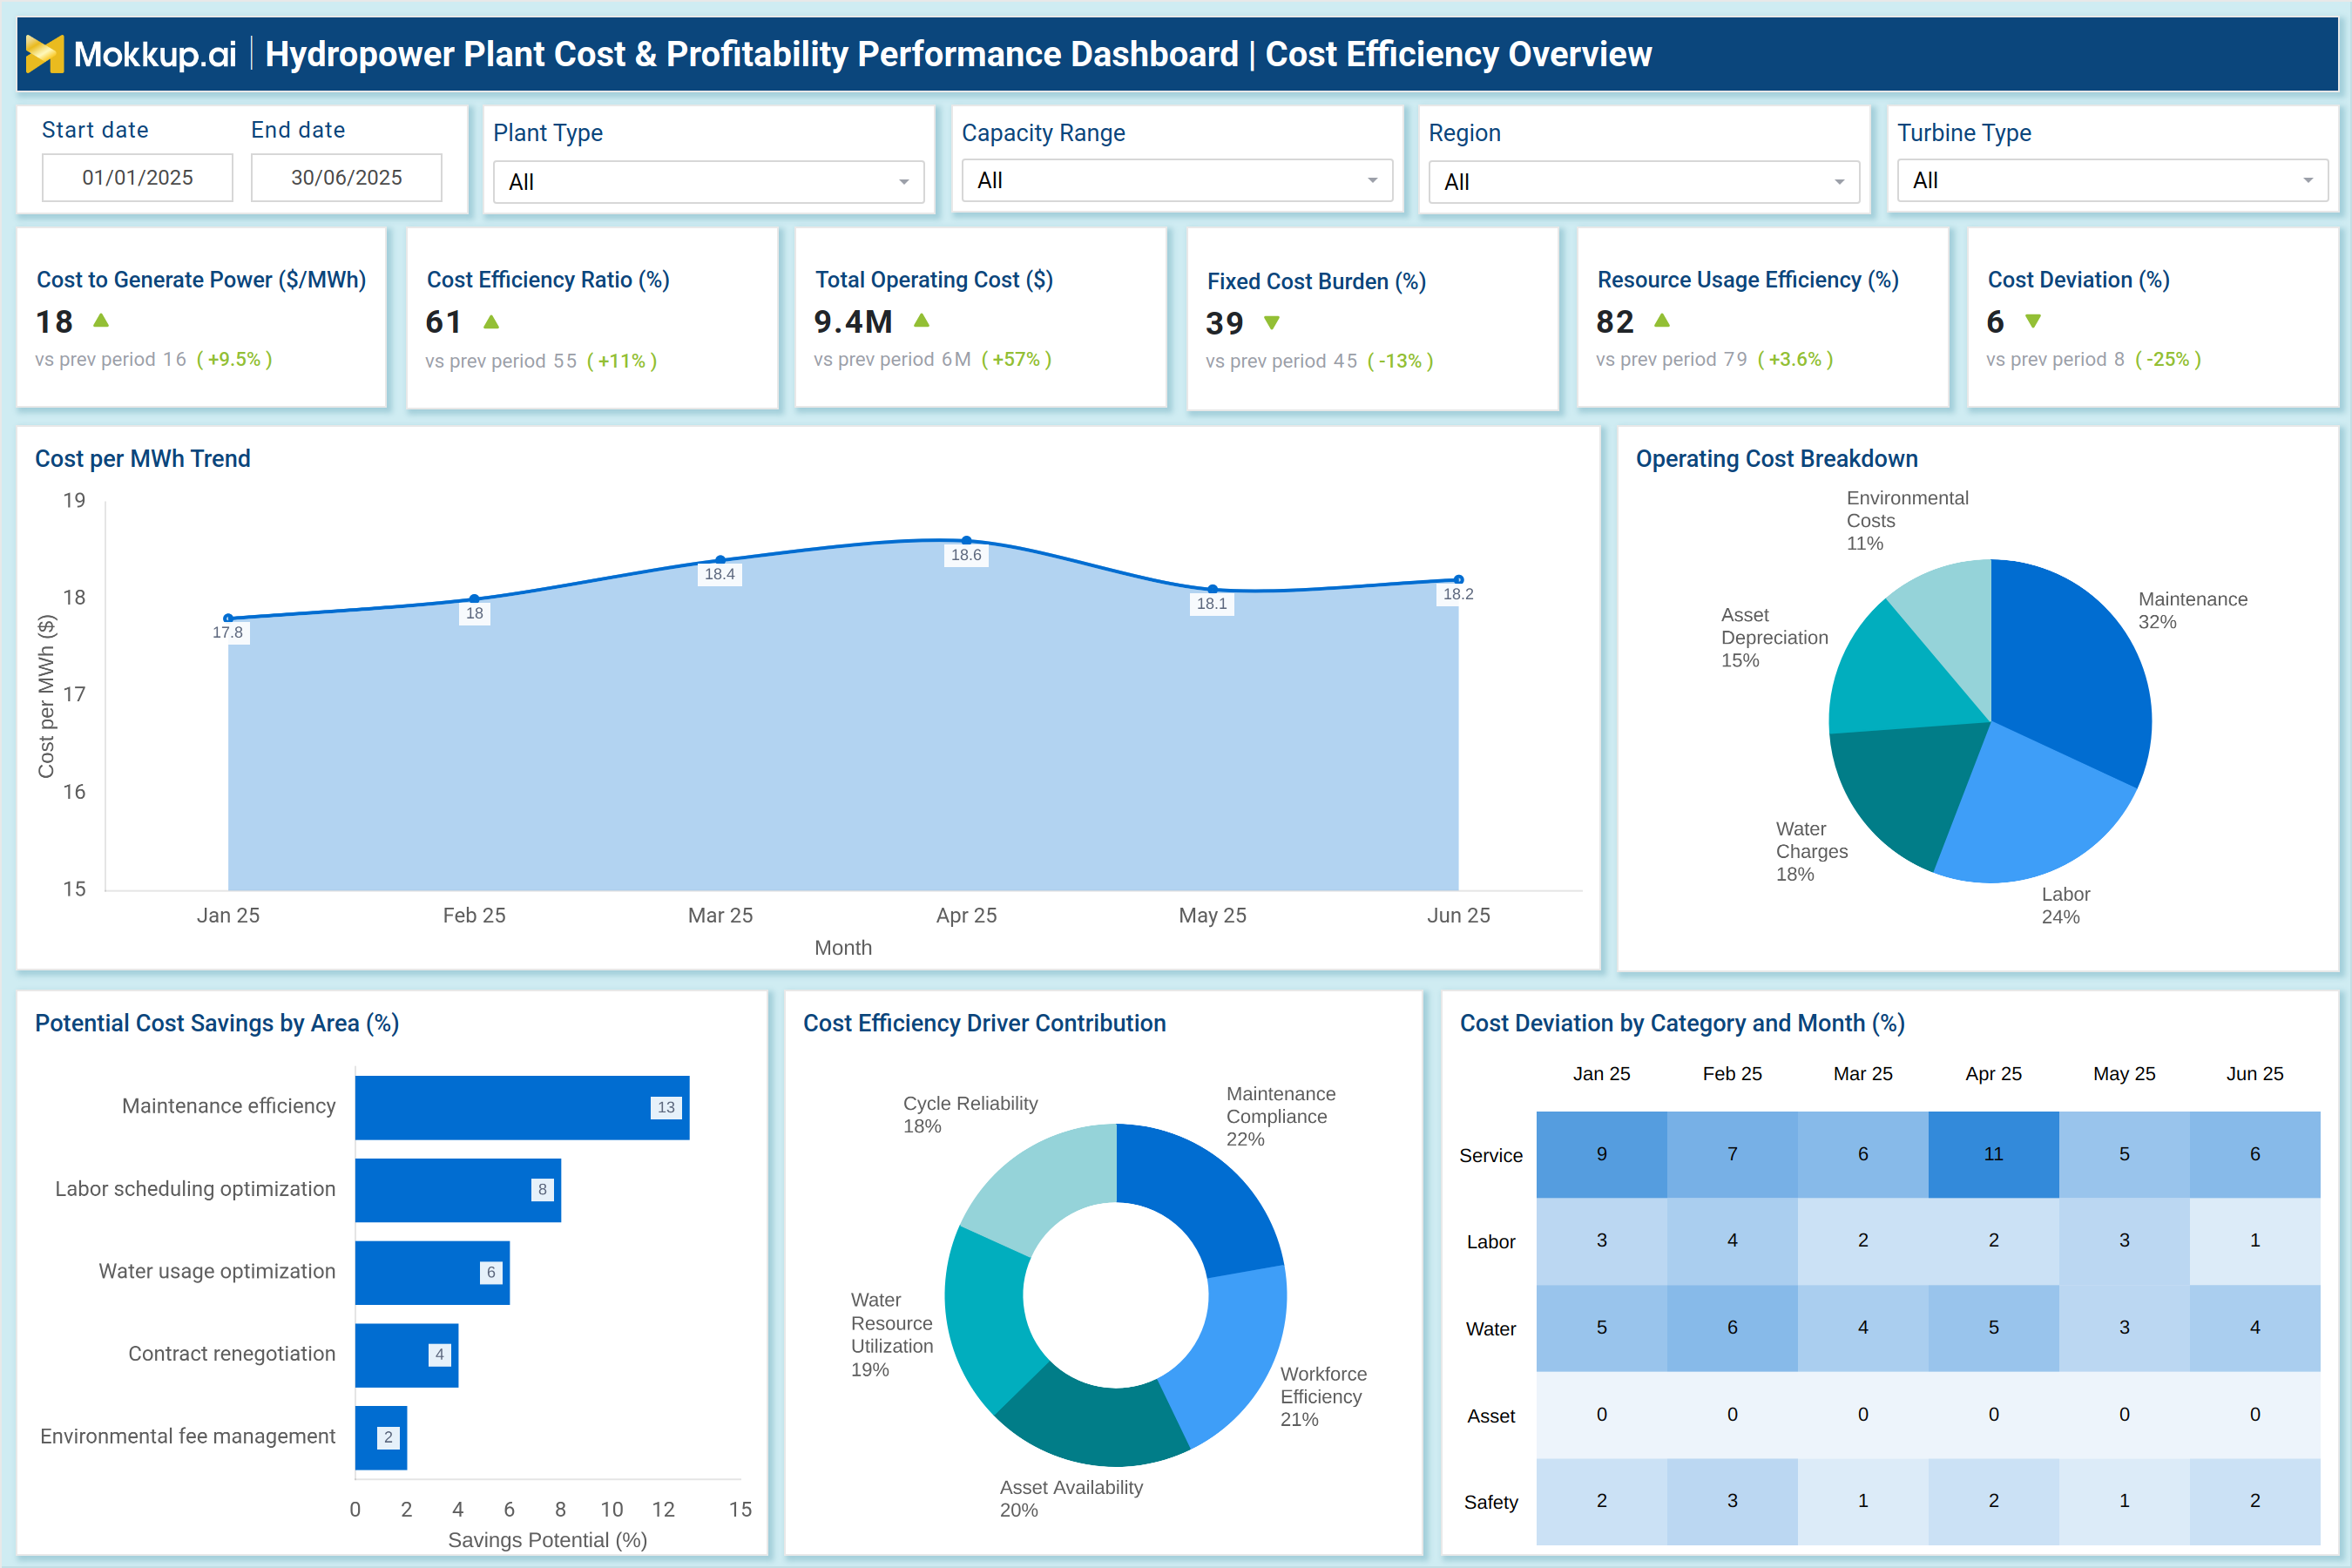
Task: Click the Safety May 25 heatmap cell 1
Action: coord(2124,1501)
